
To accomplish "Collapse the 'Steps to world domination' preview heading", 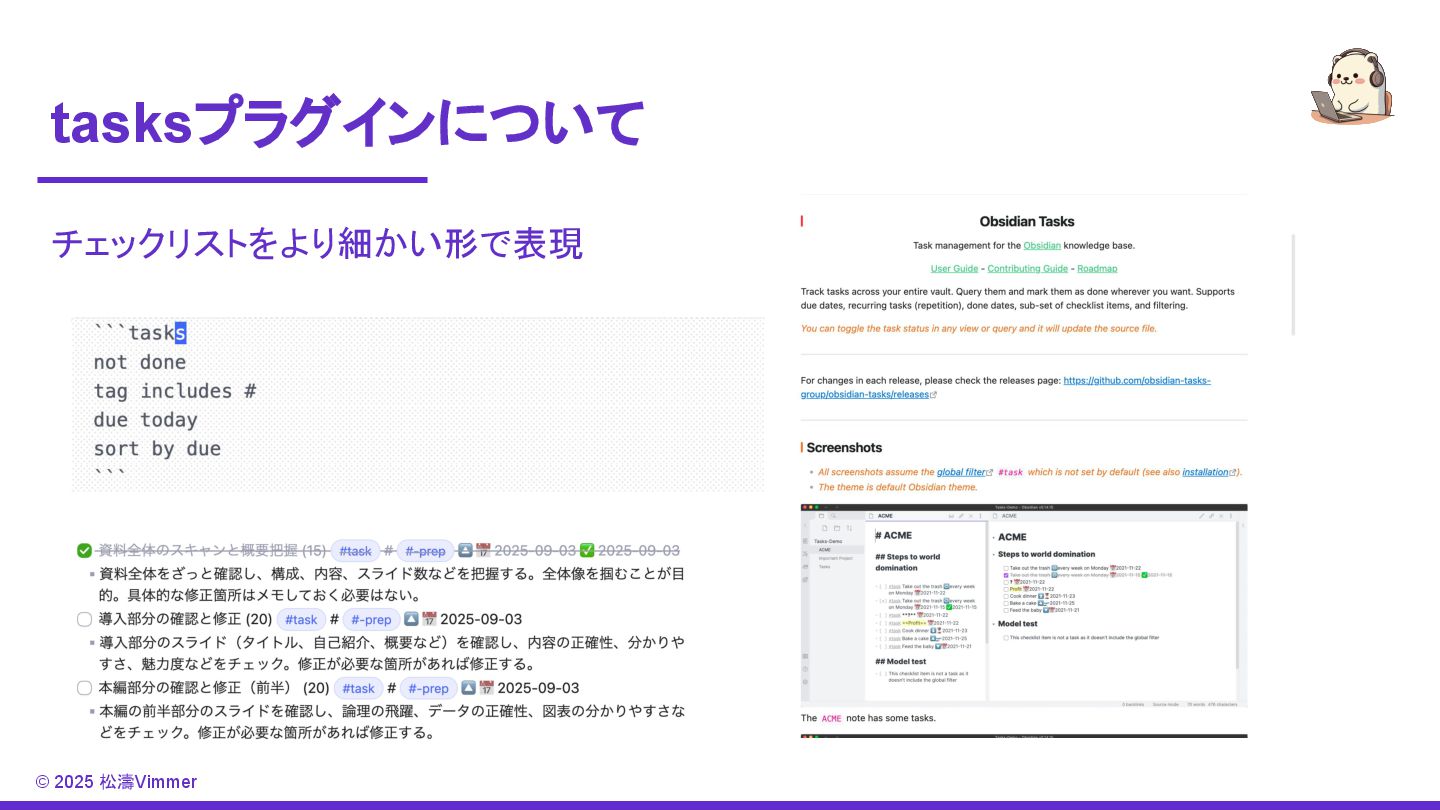I will [x=994, y=555].
